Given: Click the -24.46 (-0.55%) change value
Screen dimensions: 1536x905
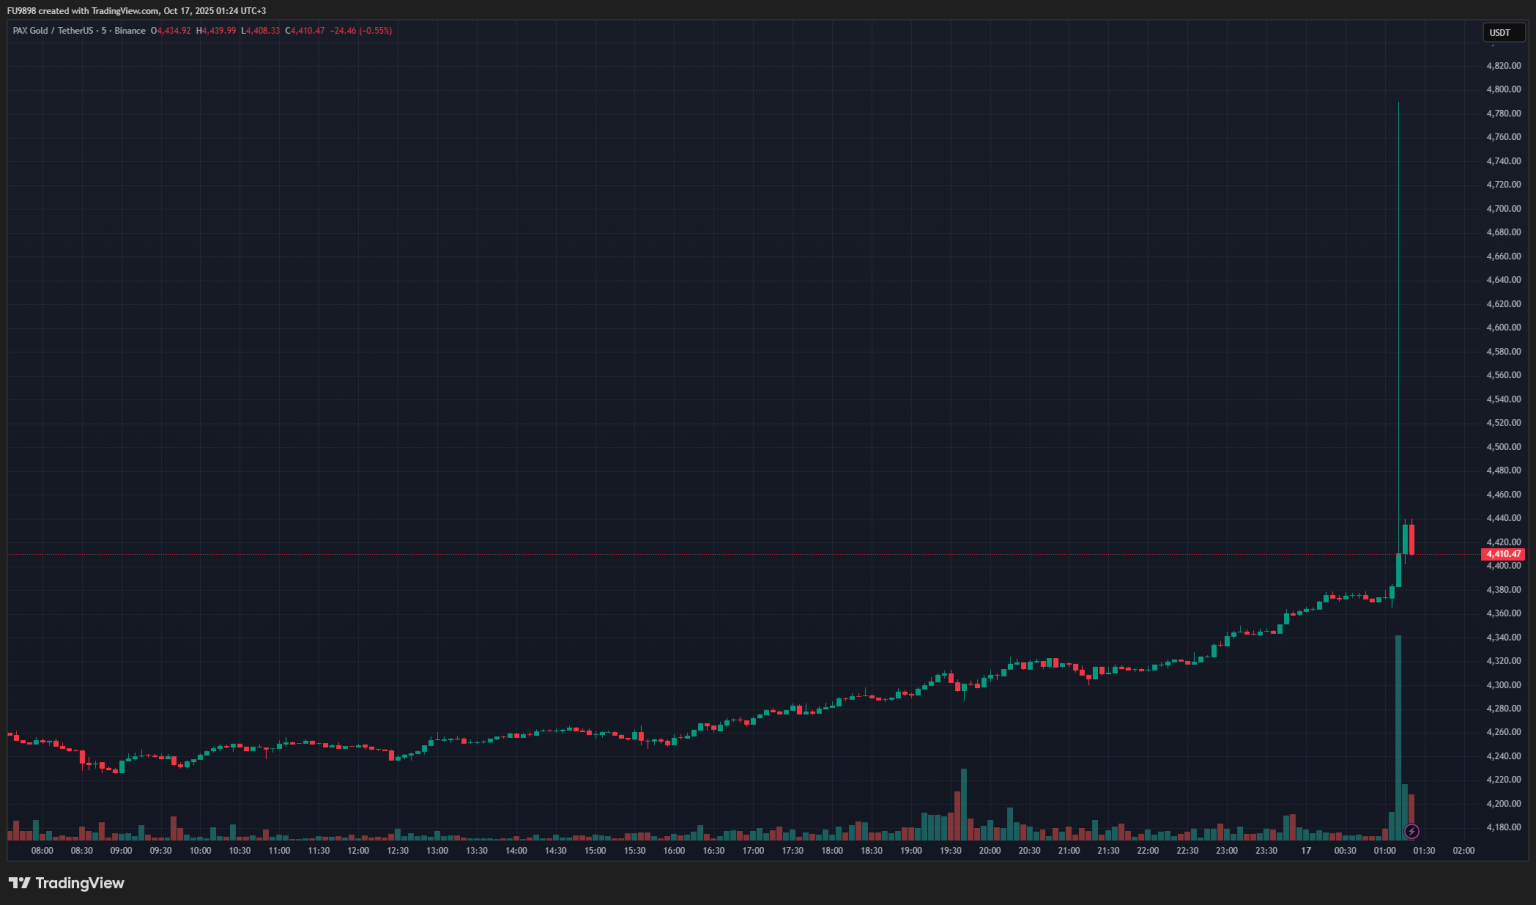Looking at the screenshot, I should 361,31.
